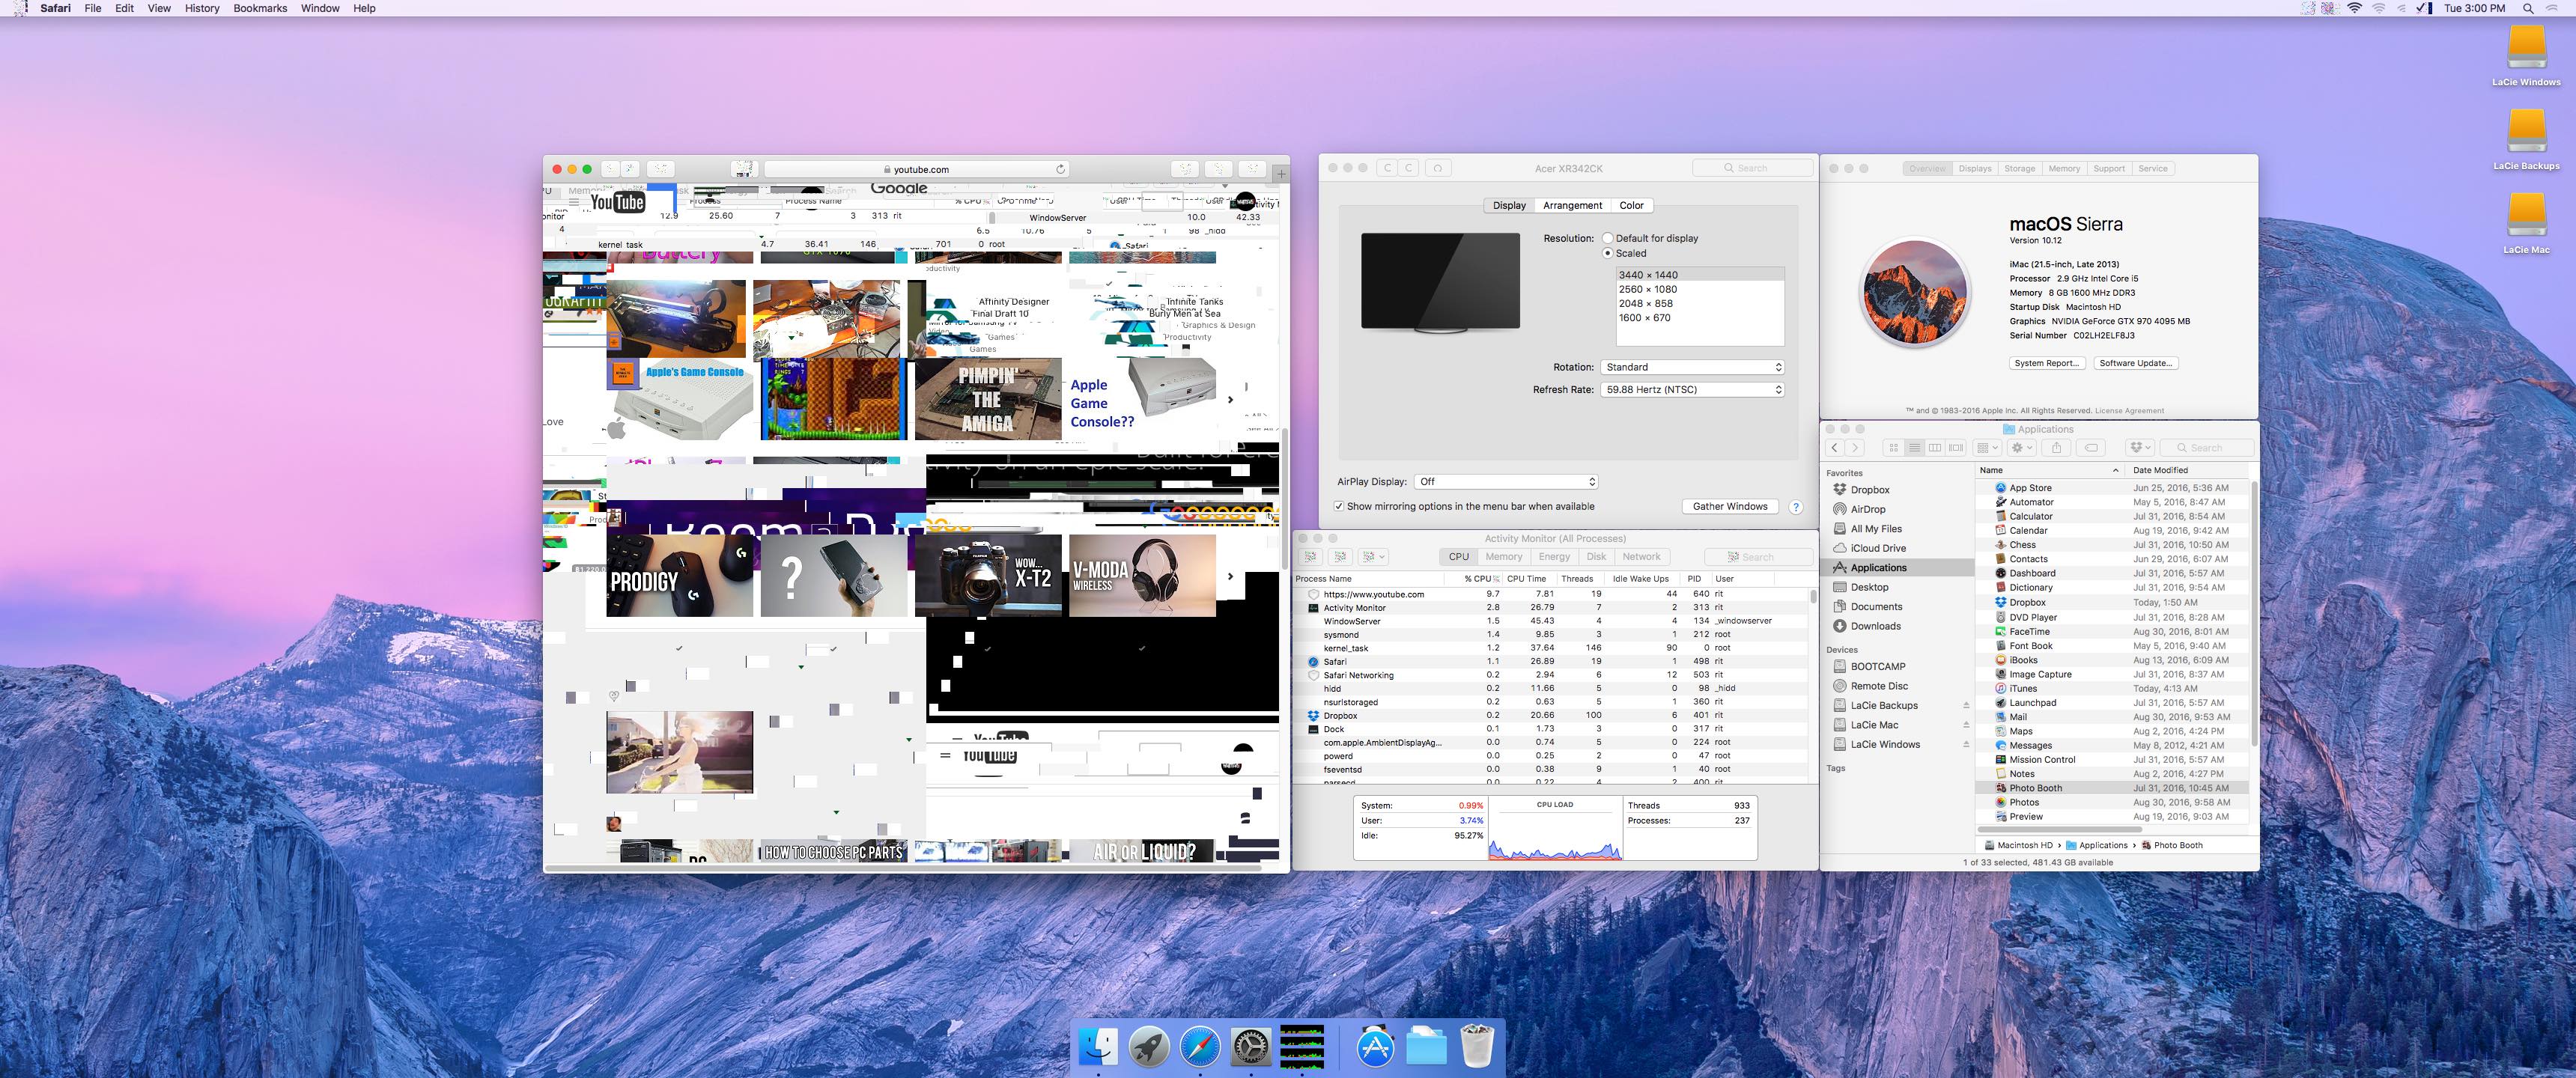2576x1078 pixels.
Task: Open Finder Arrange grouping dropdown
Action: click(x=1988, y=448)
